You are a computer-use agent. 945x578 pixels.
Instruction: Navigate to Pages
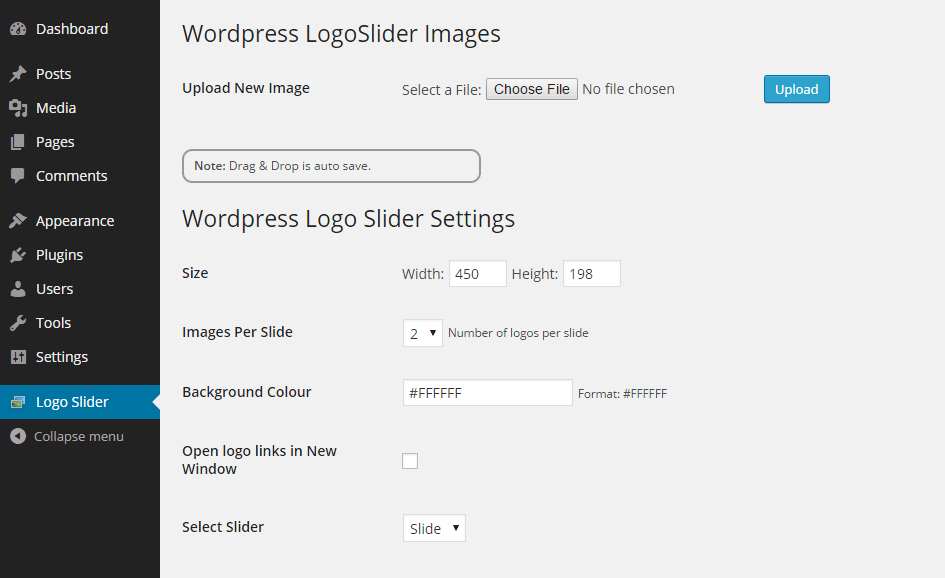80,142
